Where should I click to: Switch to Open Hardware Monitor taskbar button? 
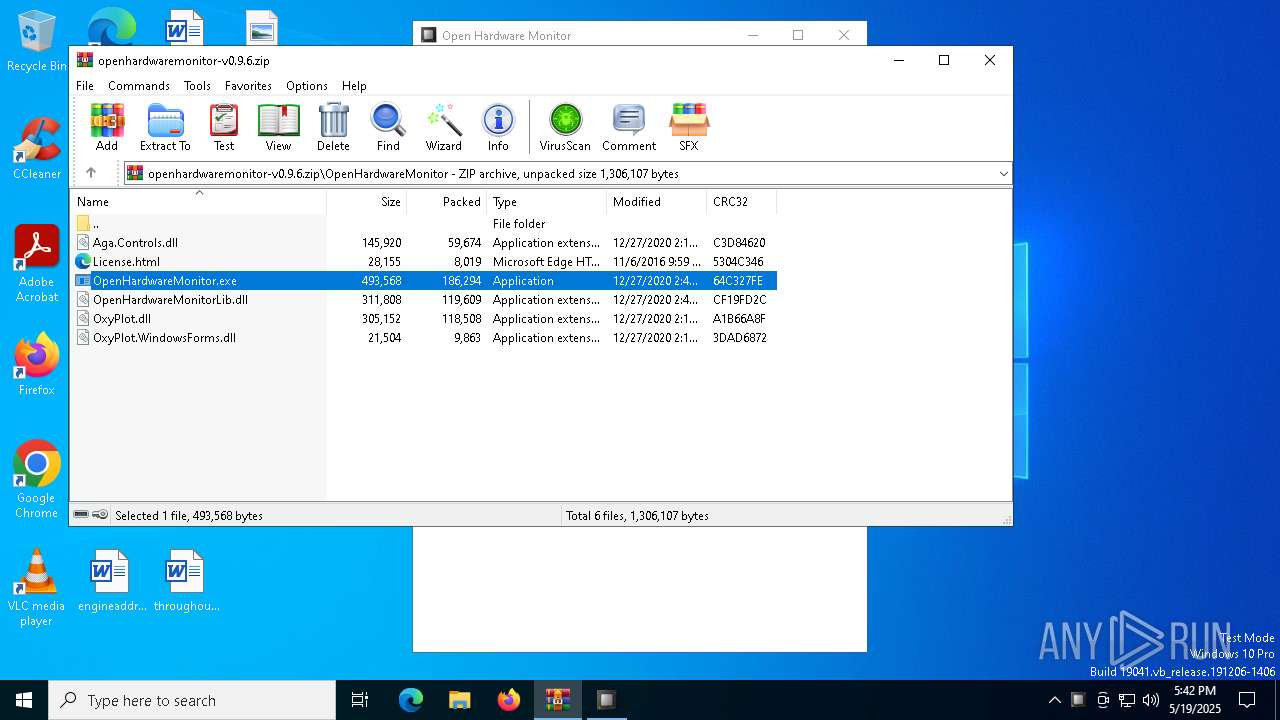[606, 700]
